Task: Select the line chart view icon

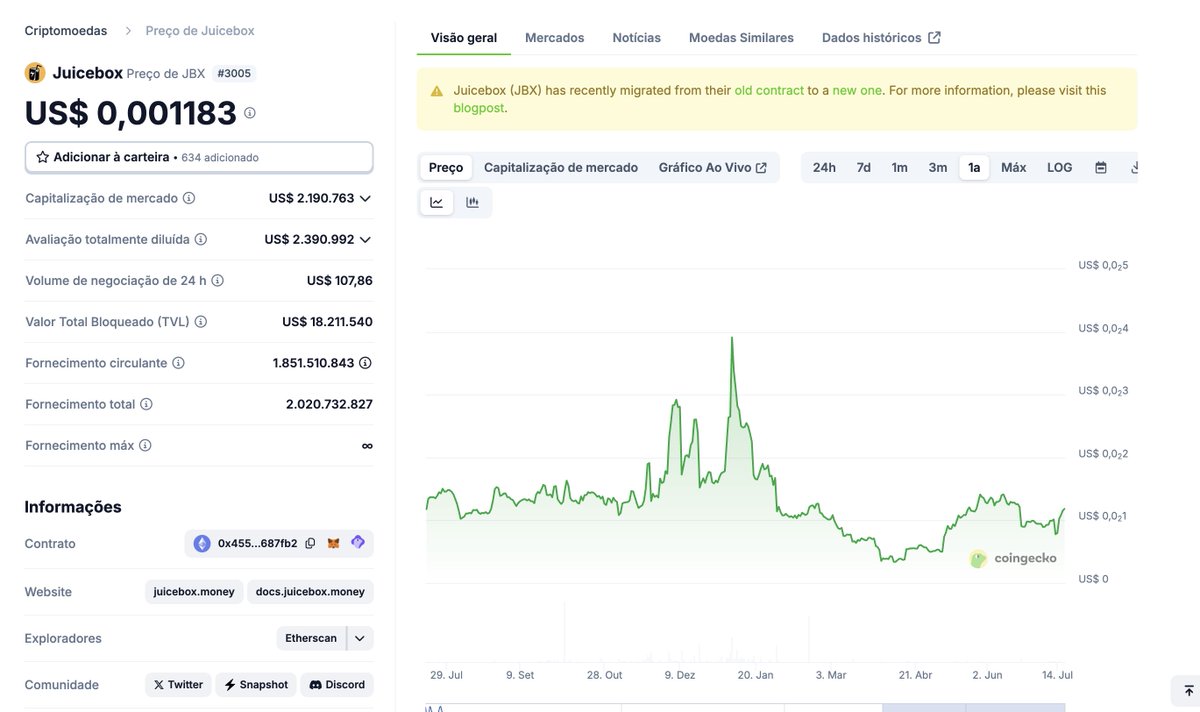Action: pyautogui.click(x=436, y=202)
